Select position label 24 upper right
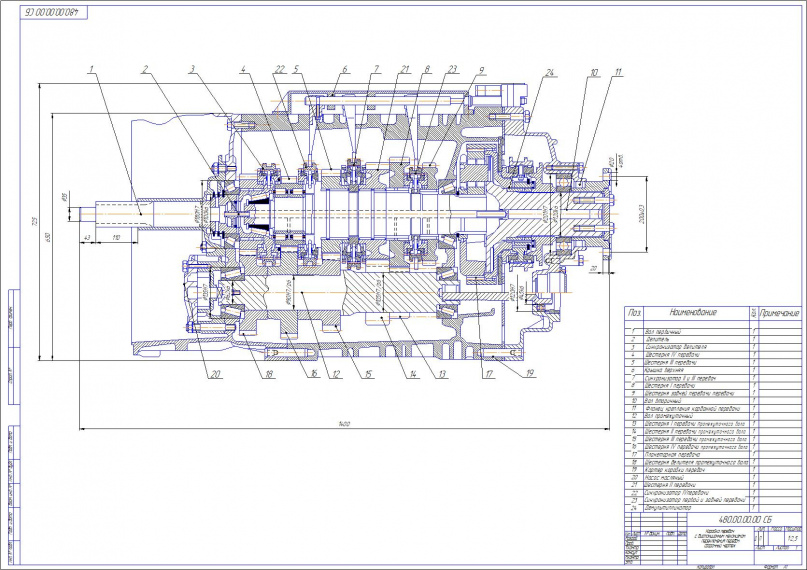Image resolution: width=807 pixels, height=570 pixels. pos(549,73)
